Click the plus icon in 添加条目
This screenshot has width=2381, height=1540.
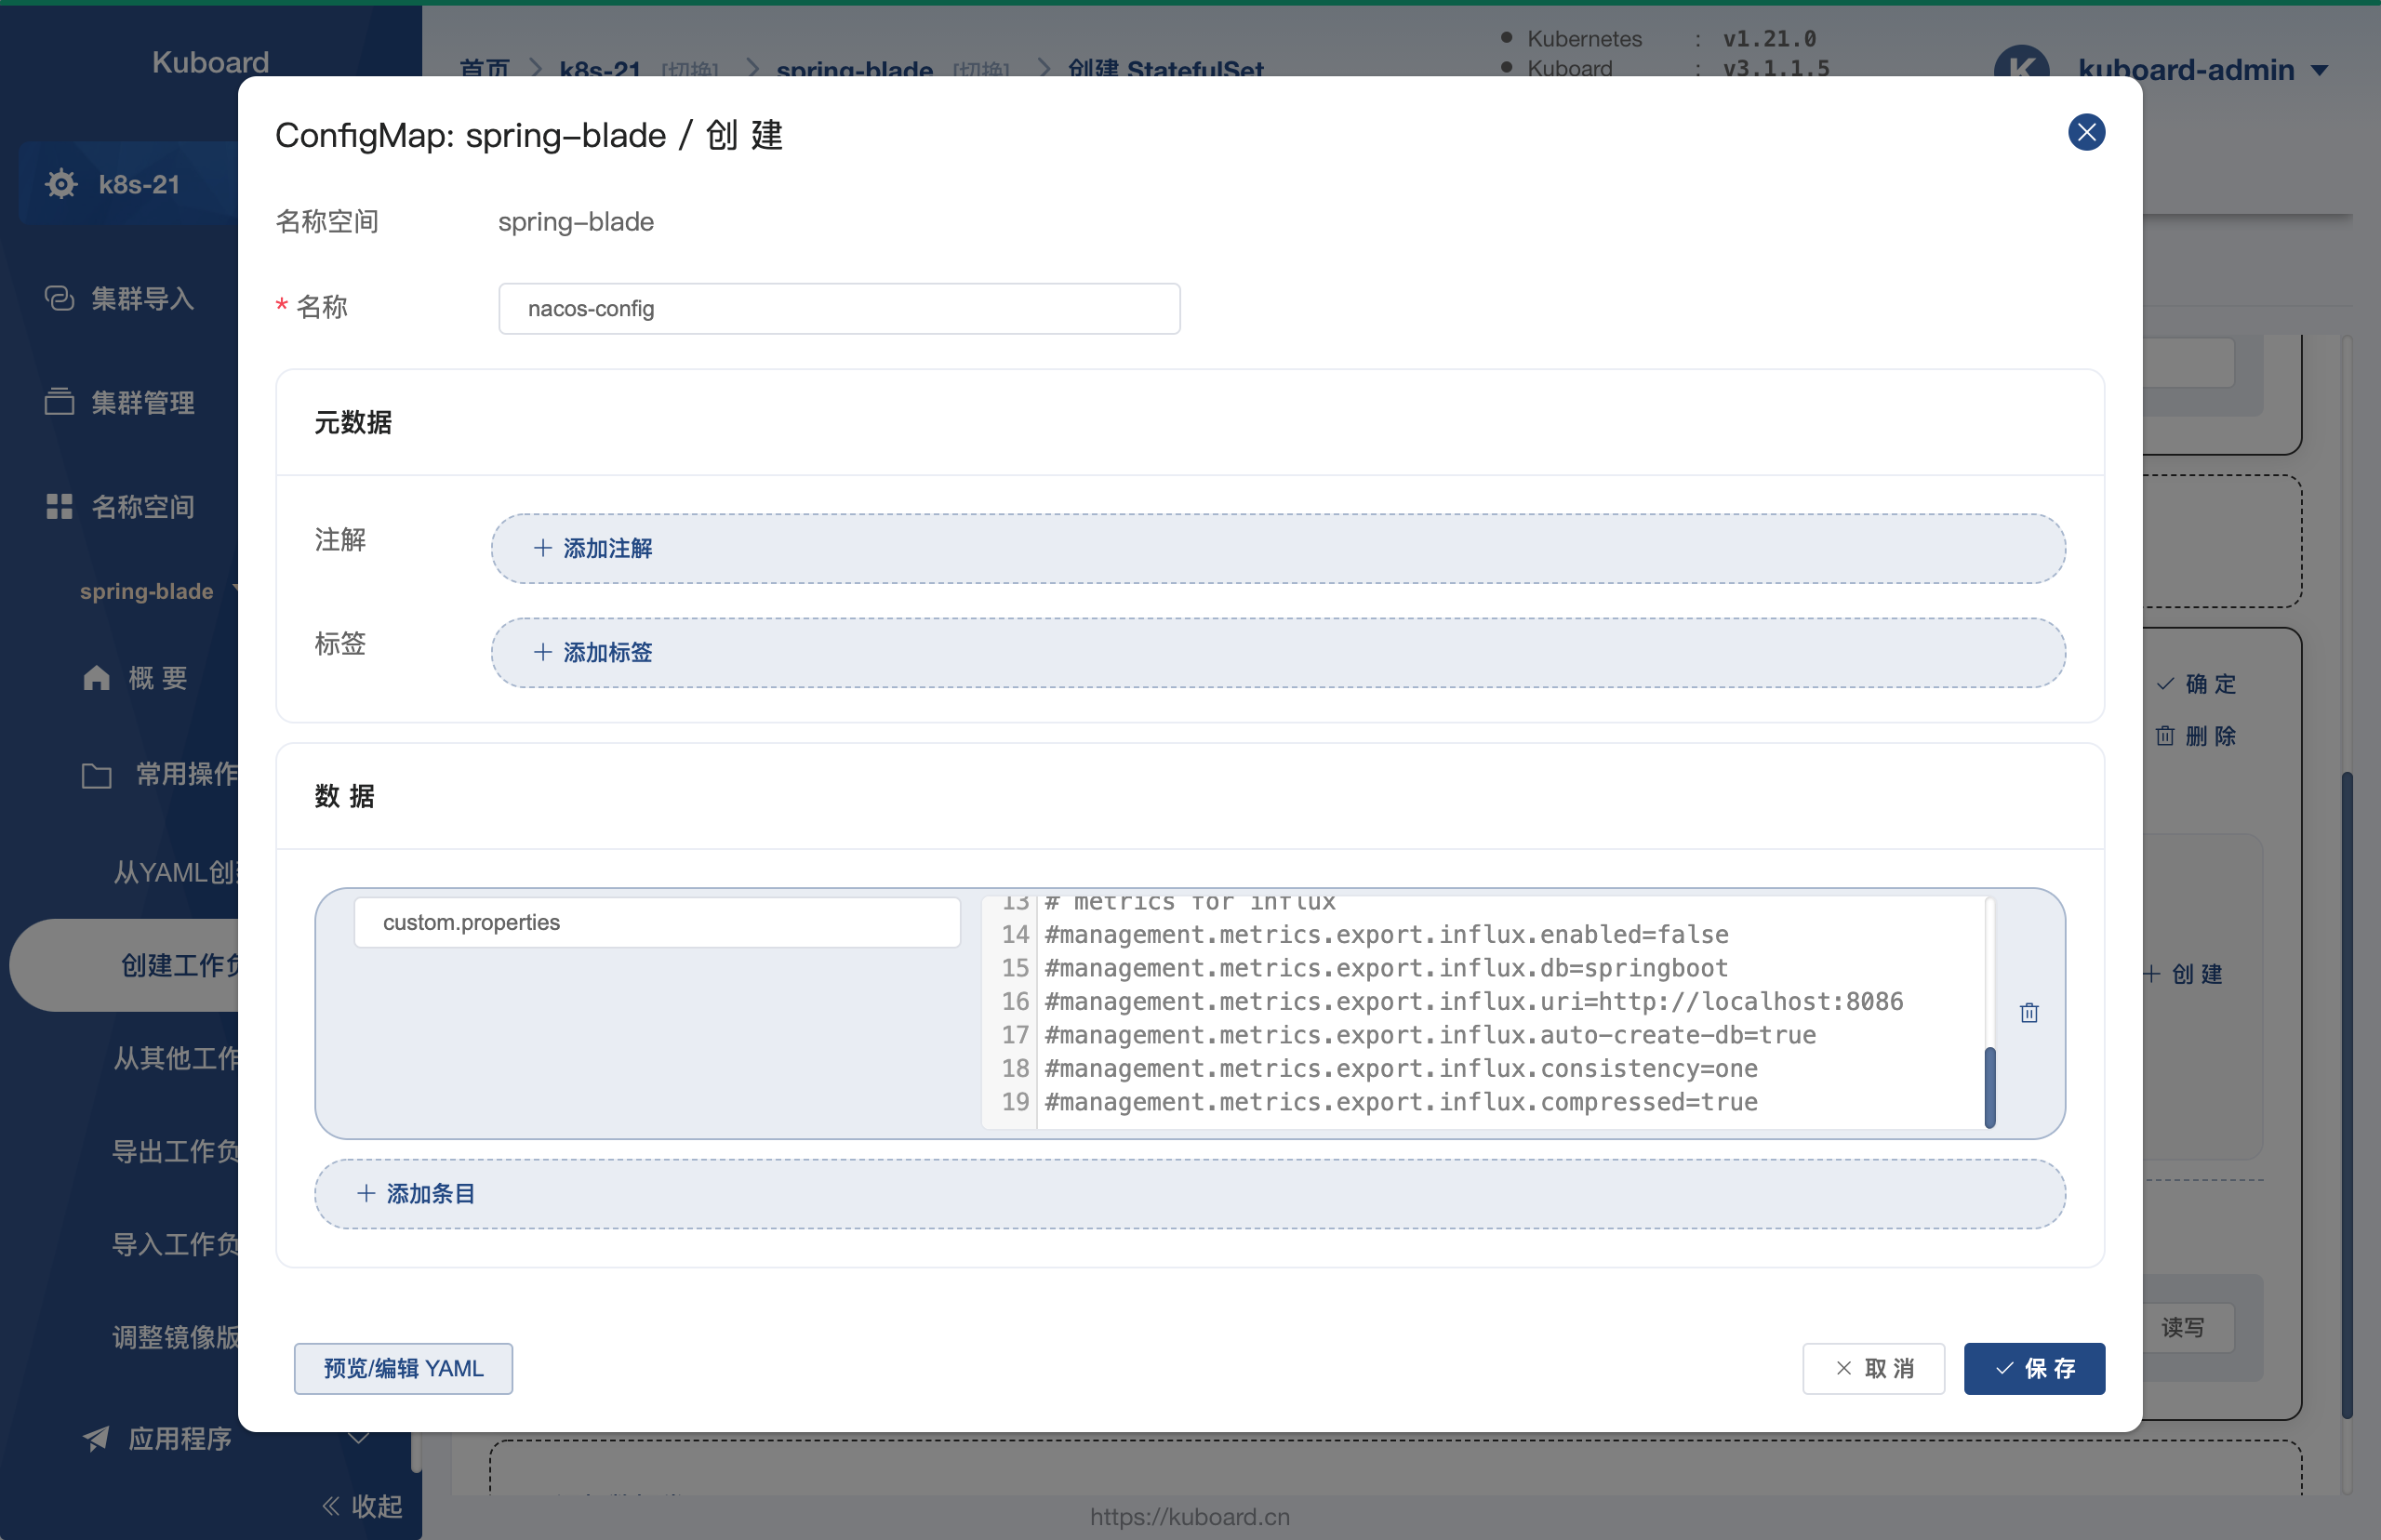point(366,1193)
